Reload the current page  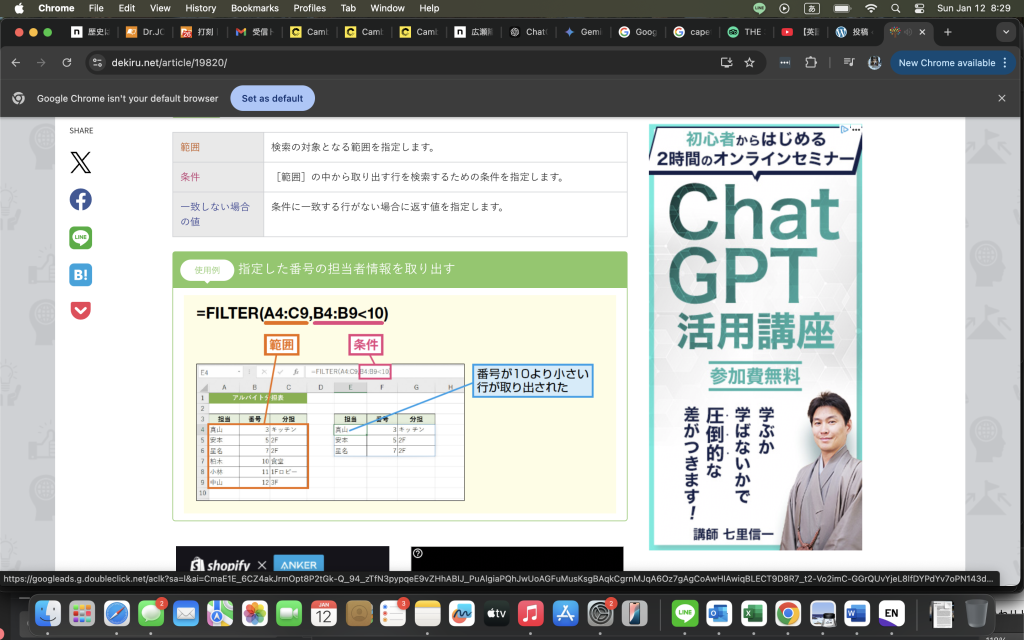point(66,62)
